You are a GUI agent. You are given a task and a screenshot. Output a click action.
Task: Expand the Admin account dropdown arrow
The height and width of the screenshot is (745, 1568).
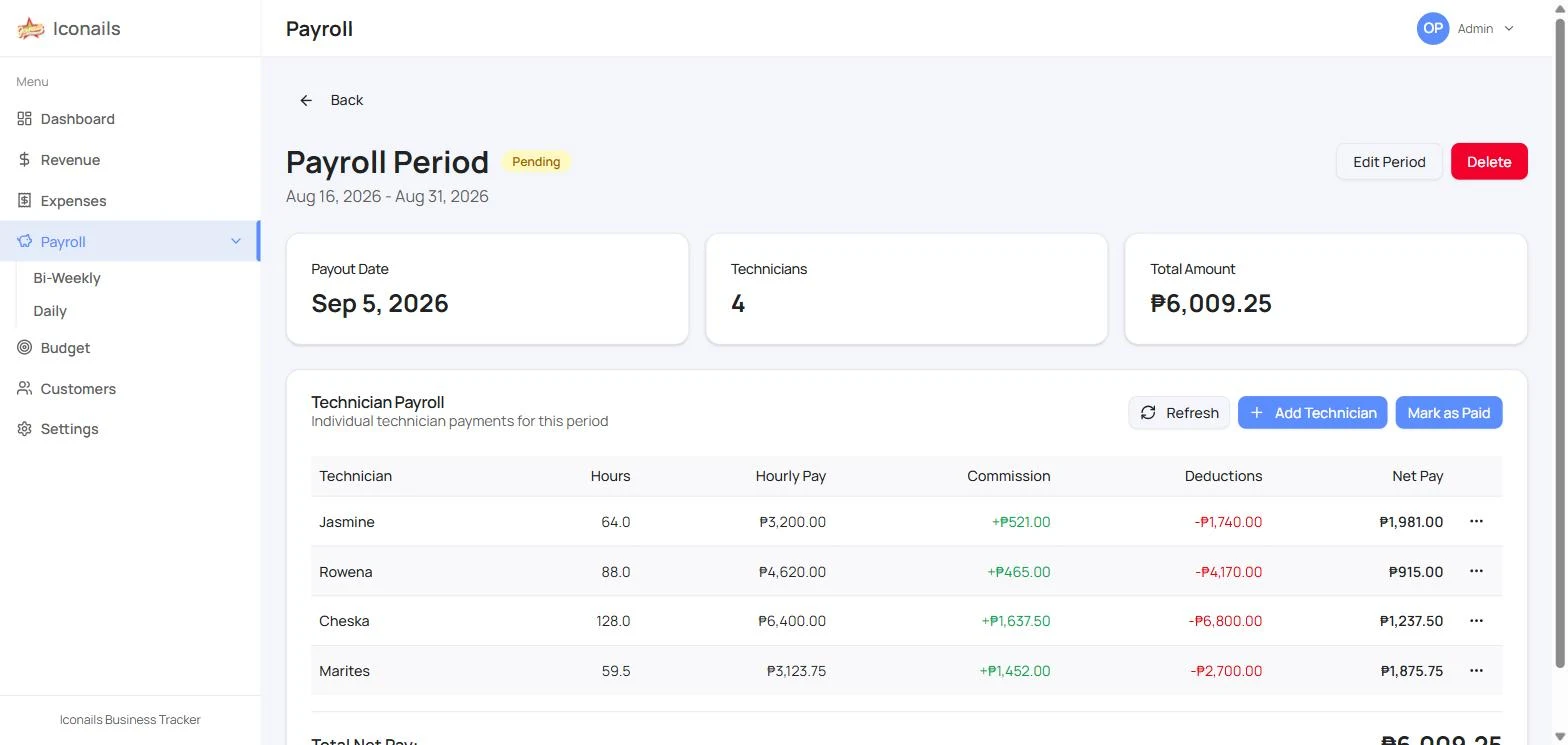coord(1509,28)
